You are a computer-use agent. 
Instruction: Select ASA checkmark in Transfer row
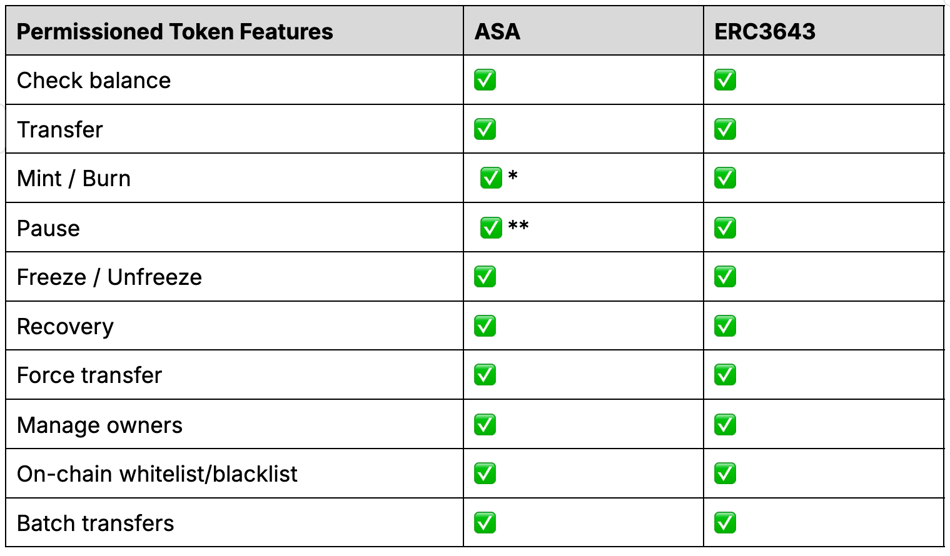[x=485, y=129]
